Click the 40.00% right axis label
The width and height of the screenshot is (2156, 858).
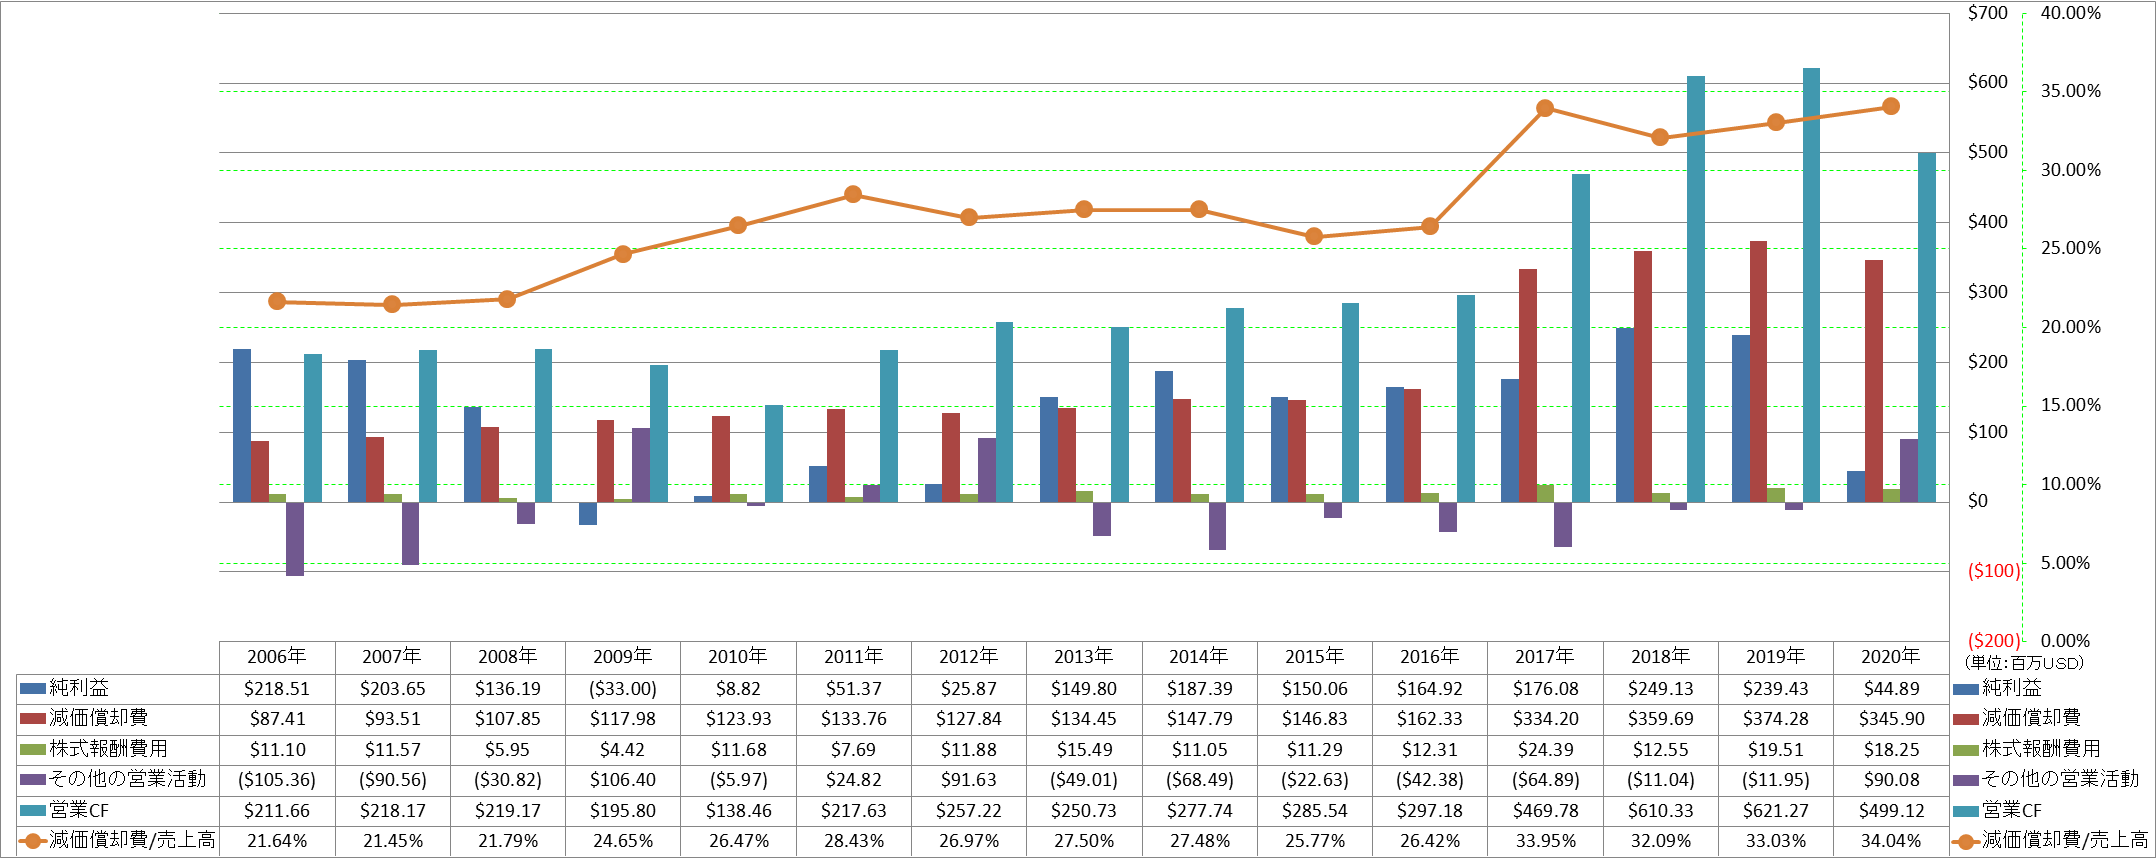(x=2070, y=13)
